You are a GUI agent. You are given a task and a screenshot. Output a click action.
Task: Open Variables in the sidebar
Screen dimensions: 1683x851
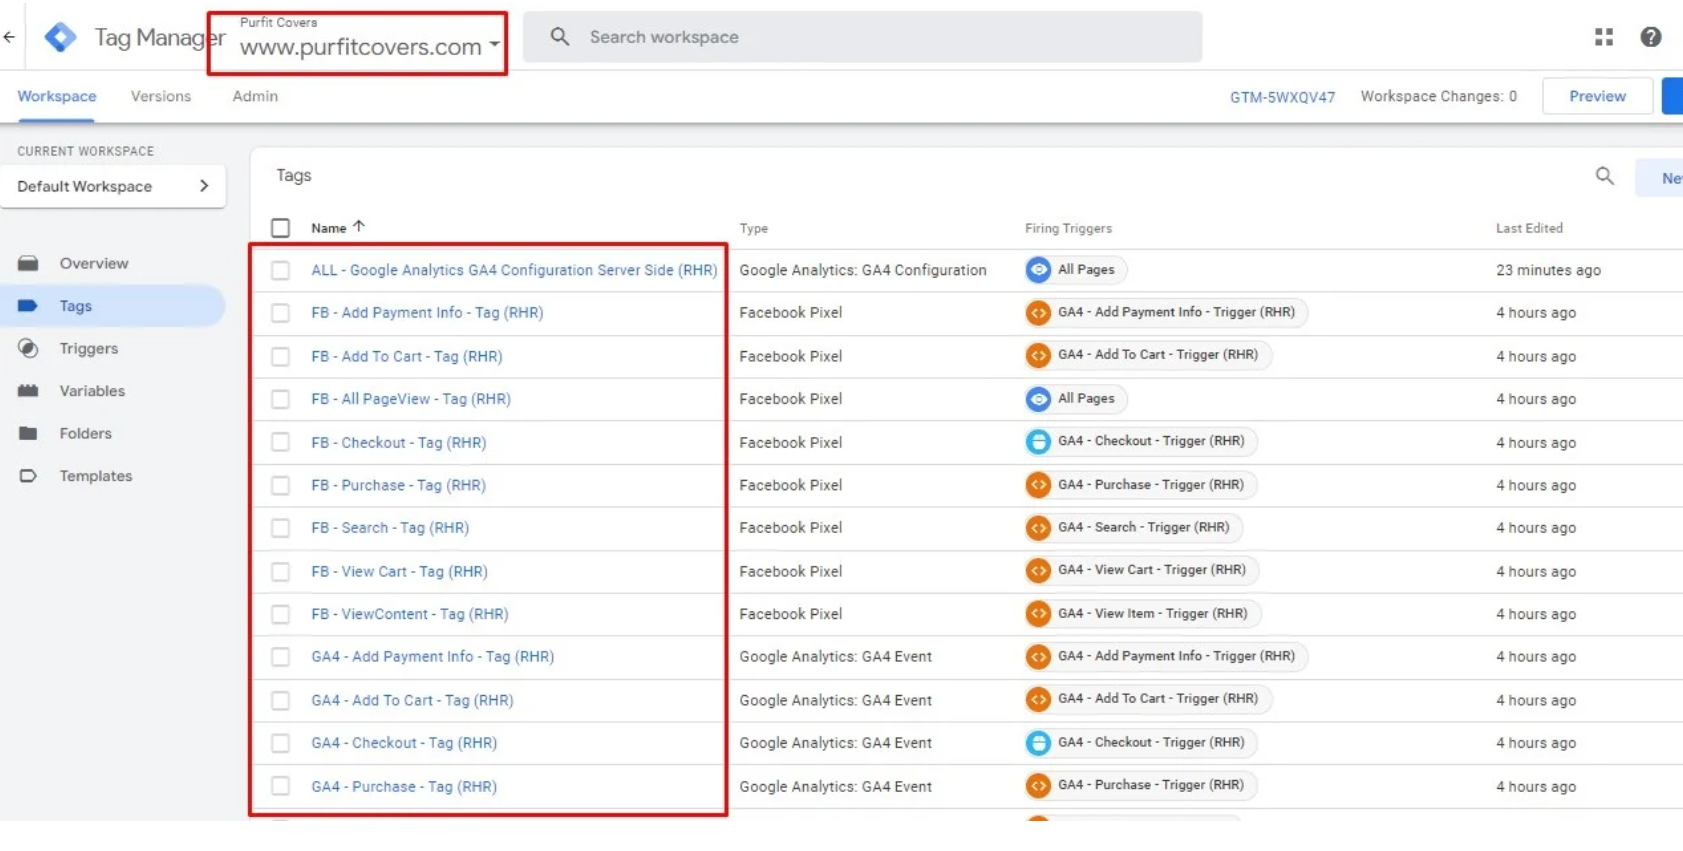pos(91,391)
